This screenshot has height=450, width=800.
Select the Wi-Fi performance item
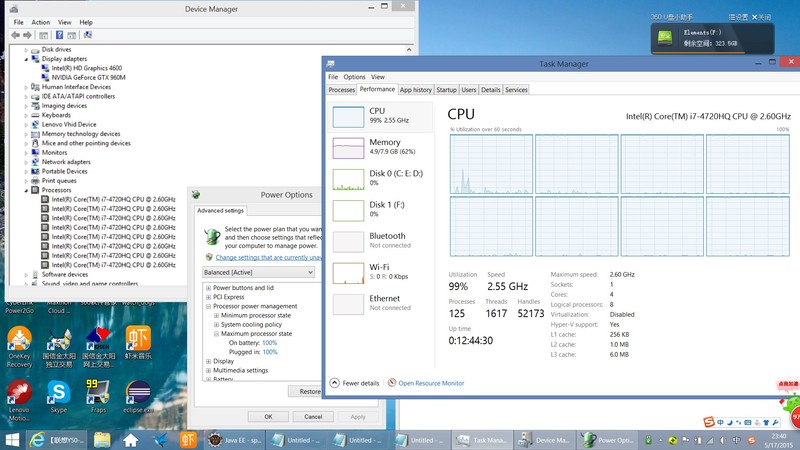[349, 272]
